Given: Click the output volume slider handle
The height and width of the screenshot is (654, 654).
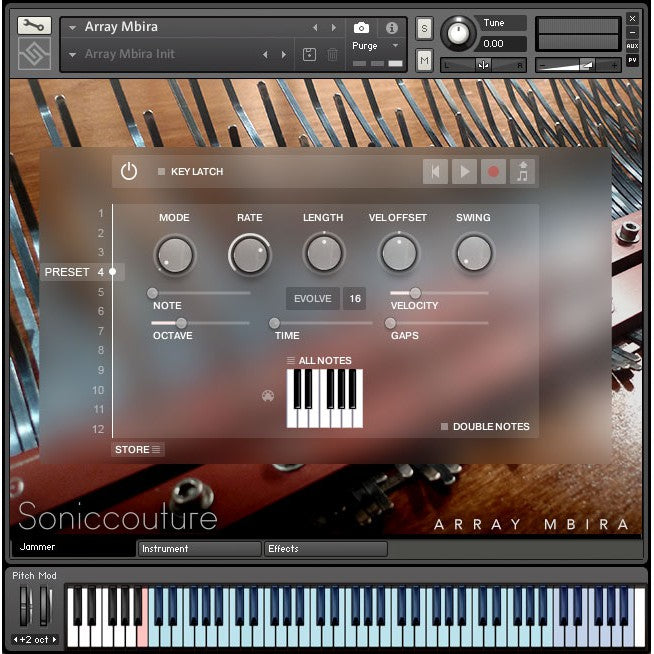Looking at the screenshot, I should point(587,65).
